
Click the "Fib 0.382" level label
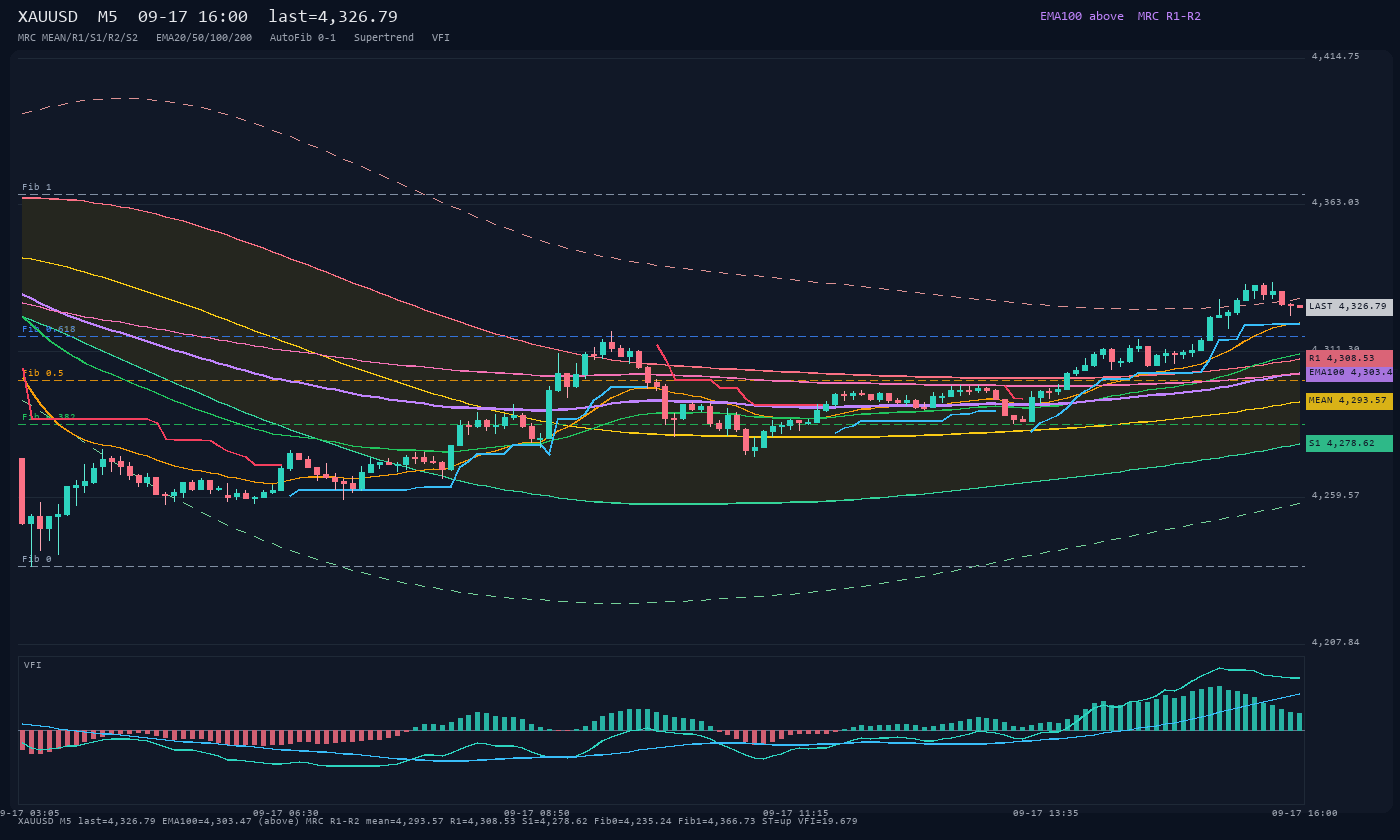tap(49, 417)
